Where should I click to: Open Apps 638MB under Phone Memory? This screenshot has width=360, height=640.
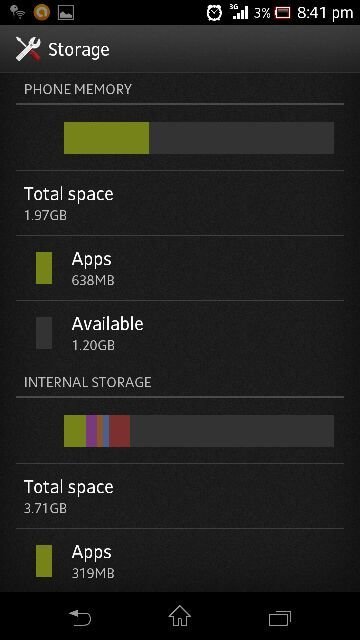coord(180,268)
